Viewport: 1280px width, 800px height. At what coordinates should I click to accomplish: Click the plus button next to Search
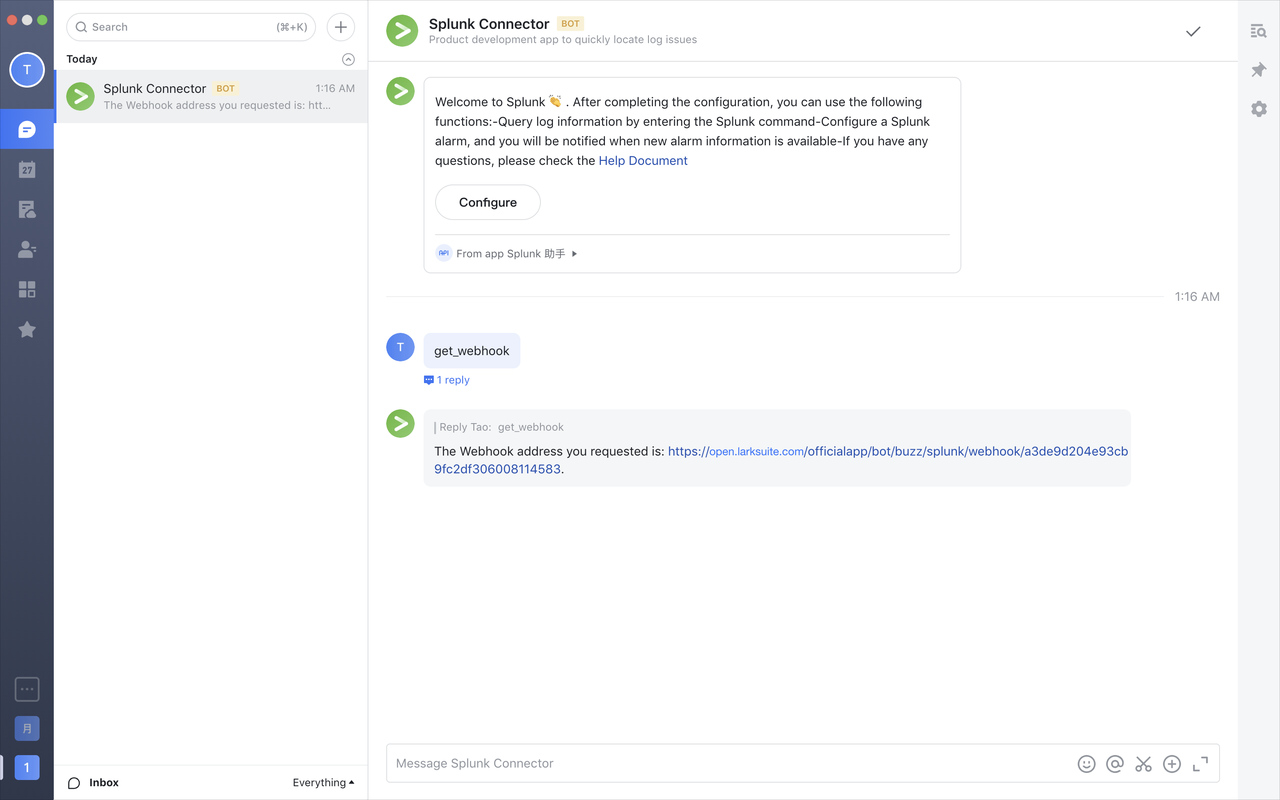point(341,27)
